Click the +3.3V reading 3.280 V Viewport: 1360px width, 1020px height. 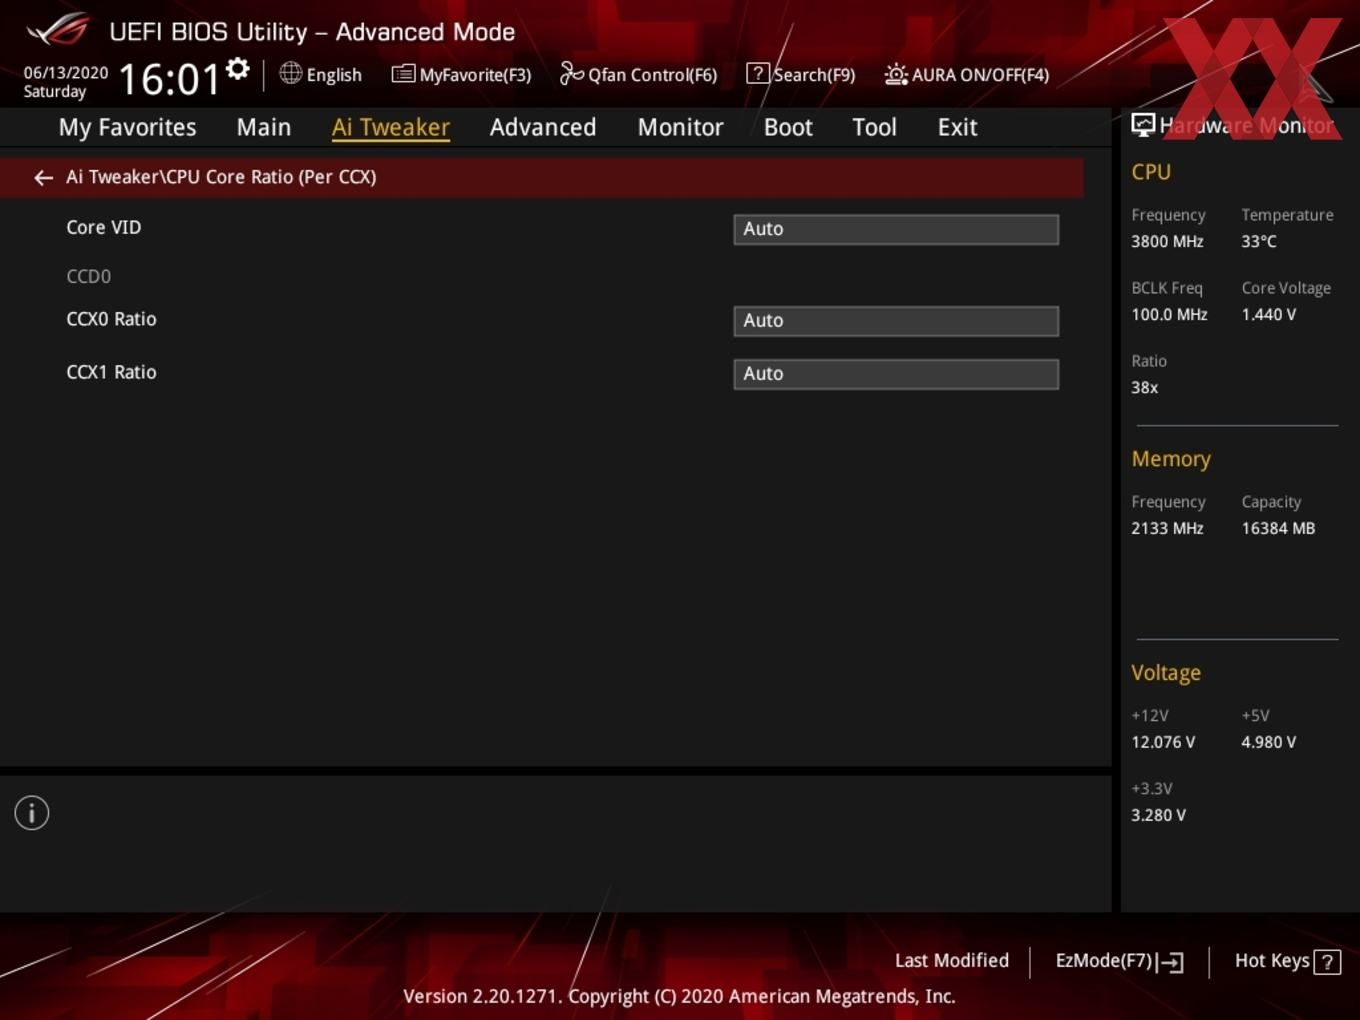[x=1158, y=816]
